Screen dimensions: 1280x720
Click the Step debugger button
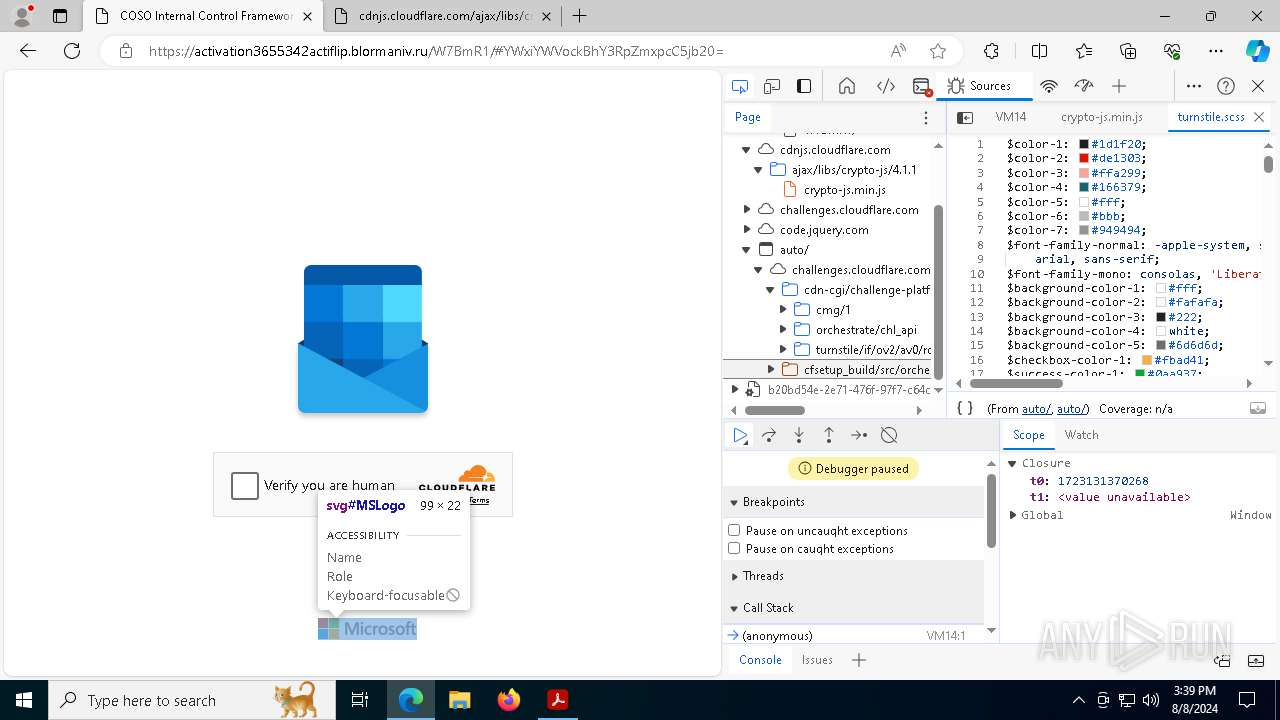[859, 435]
